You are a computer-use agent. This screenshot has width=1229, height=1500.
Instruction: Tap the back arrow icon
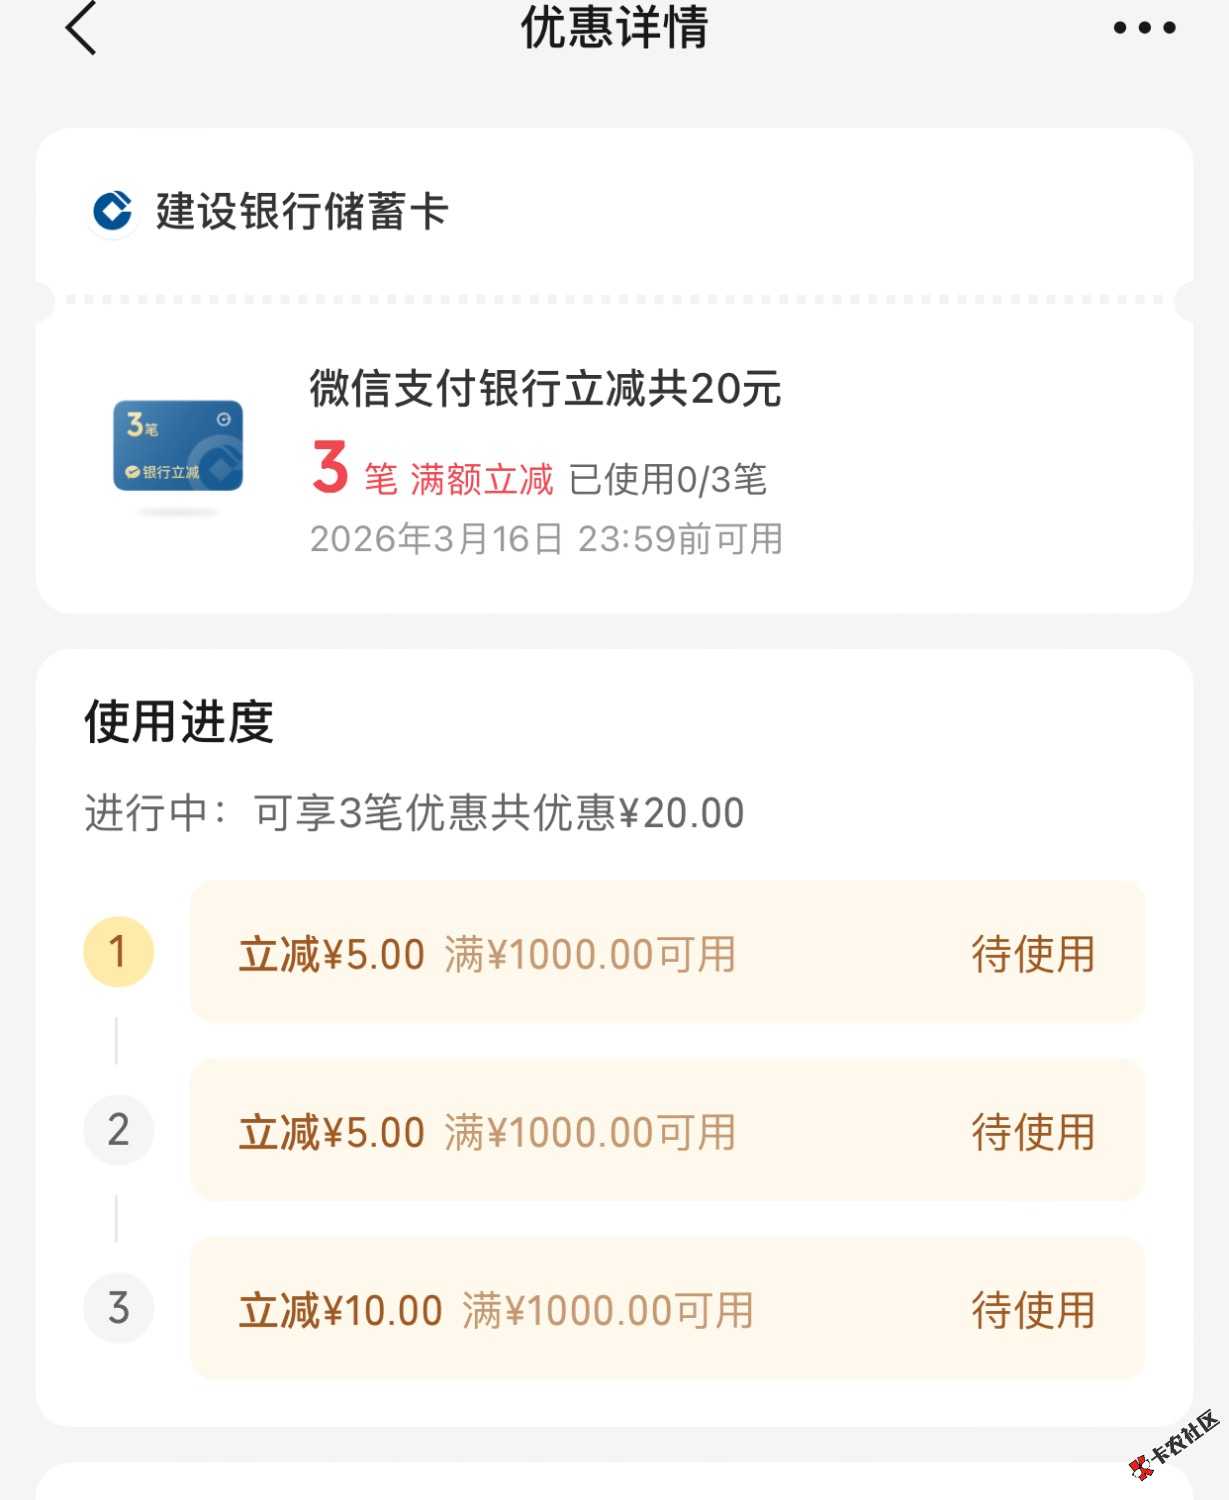[81, 27]
